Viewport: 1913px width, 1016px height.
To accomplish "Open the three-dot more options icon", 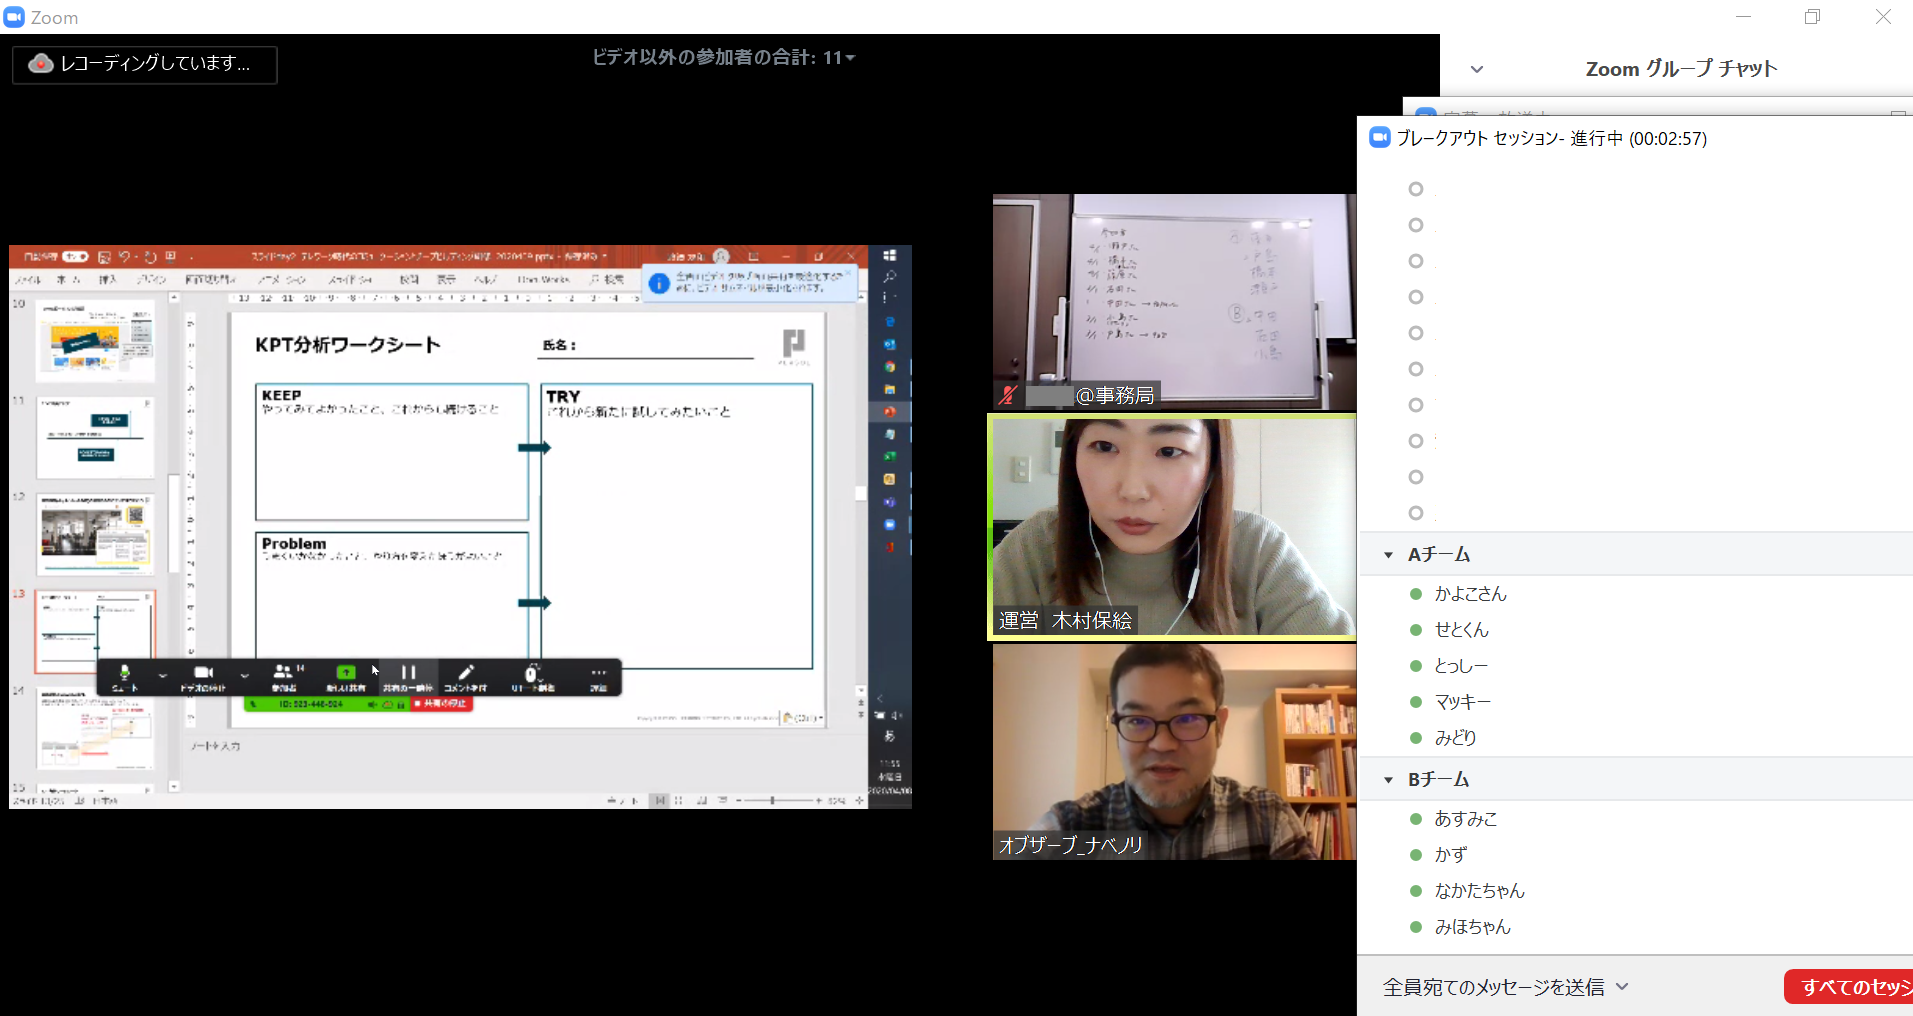I will pyautogui.click(x=598, y=674).
